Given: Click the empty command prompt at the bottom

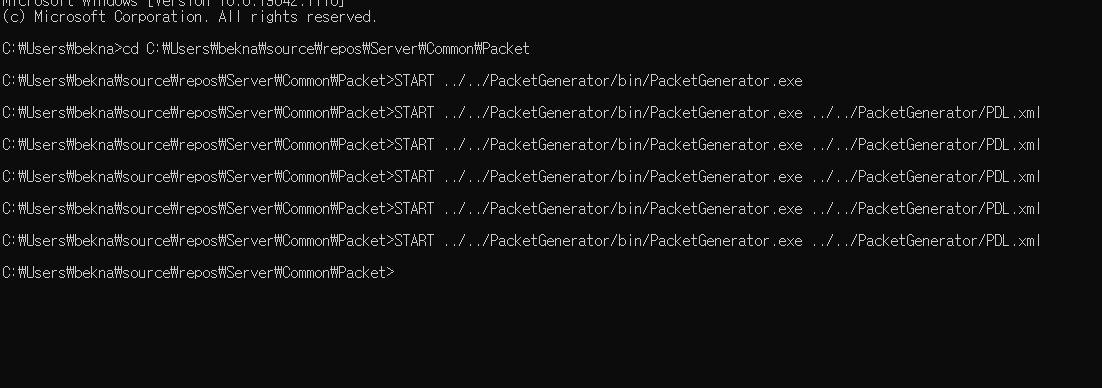Looking at the screenshot, I should pos(199,273).
